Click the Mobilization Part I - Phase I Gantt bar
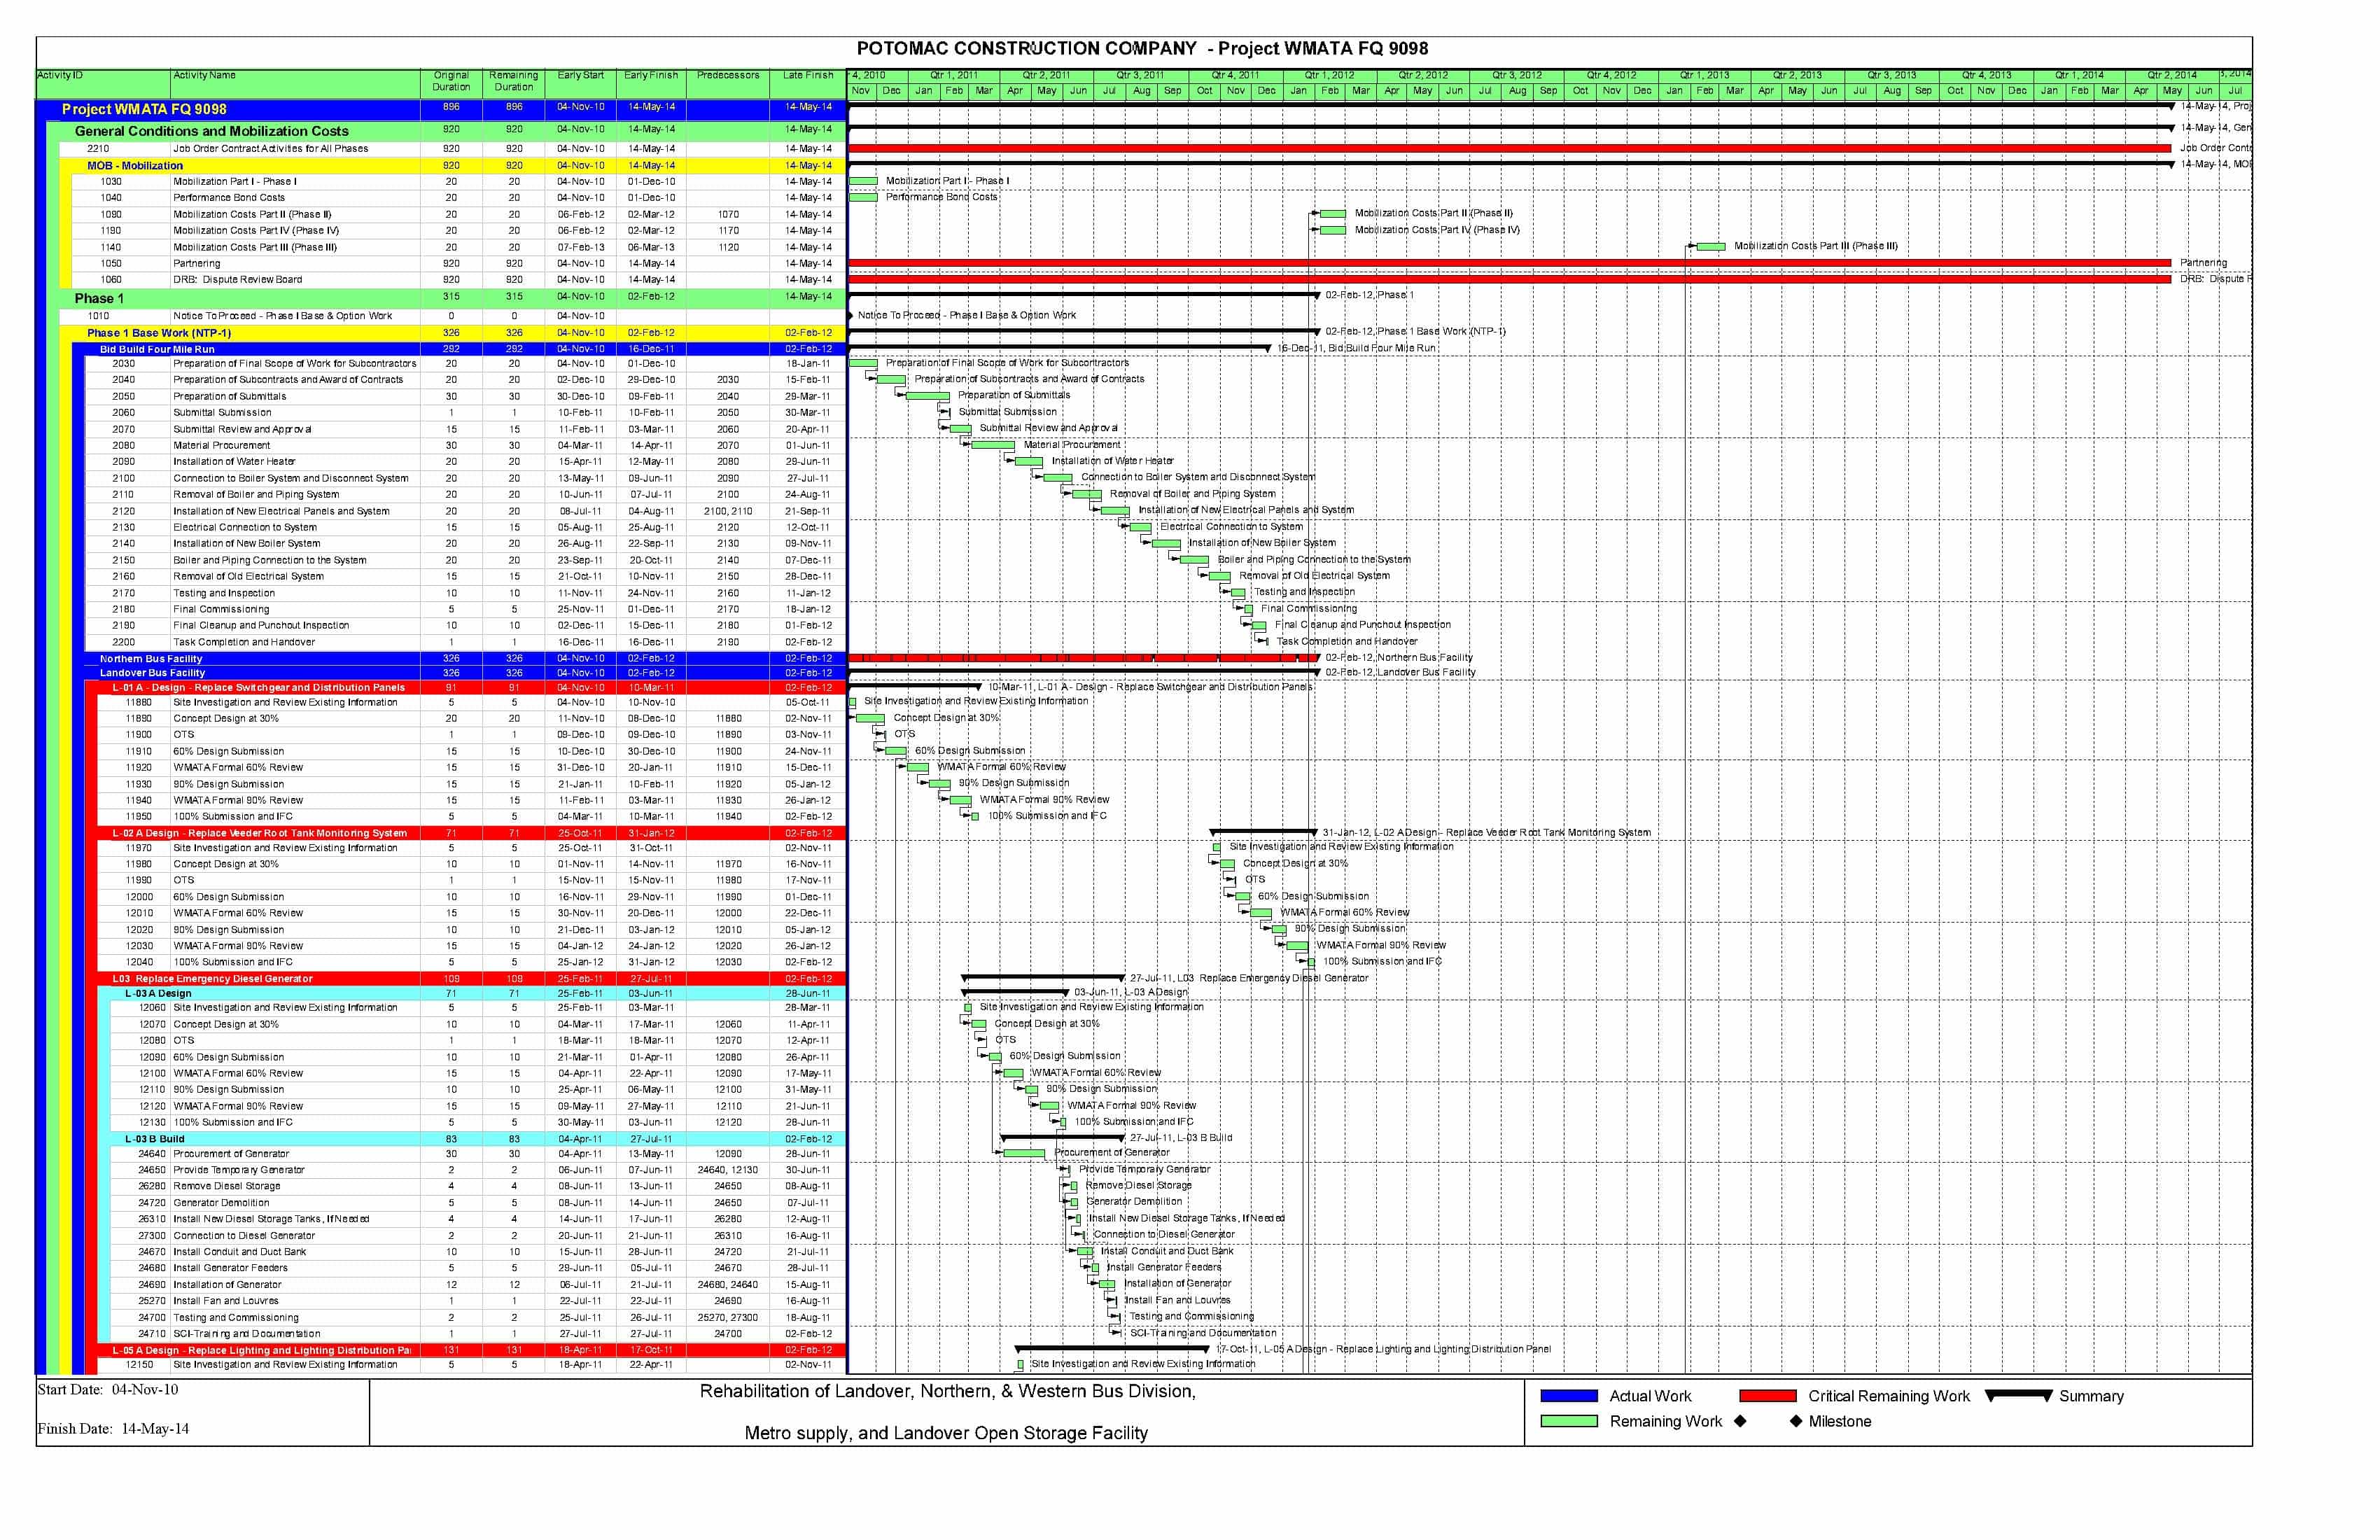The width and height of the screenshot is (2380, 1540). 863,181
